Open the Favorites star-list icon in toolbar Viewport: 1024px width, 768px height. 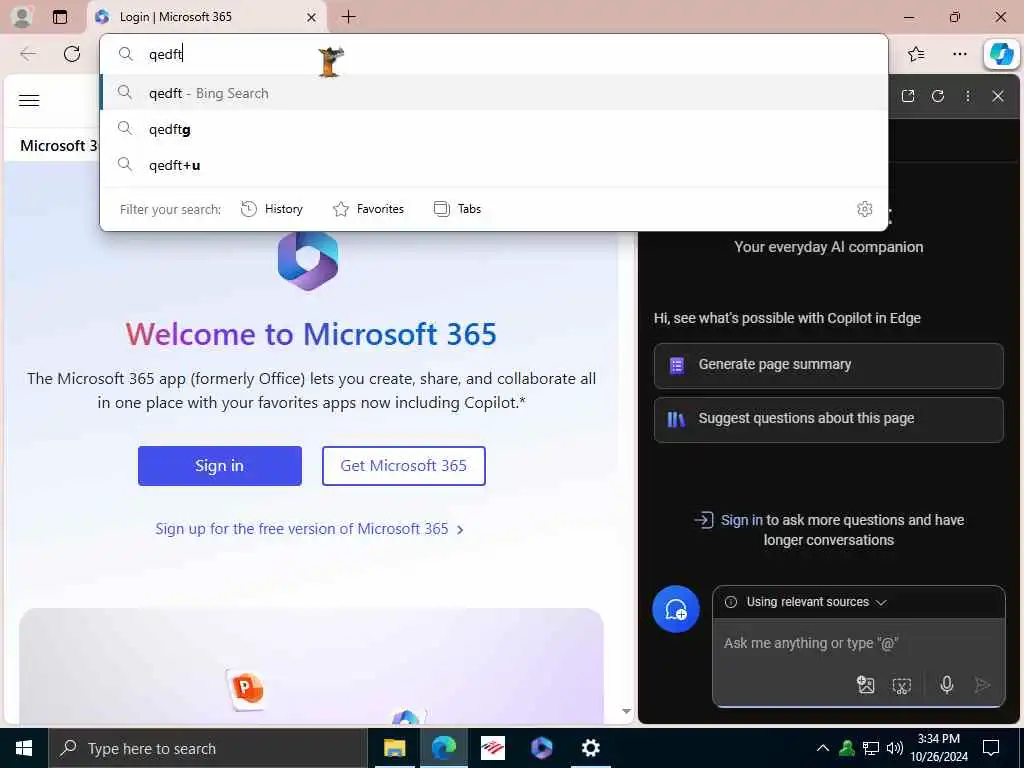coord(916,54)
